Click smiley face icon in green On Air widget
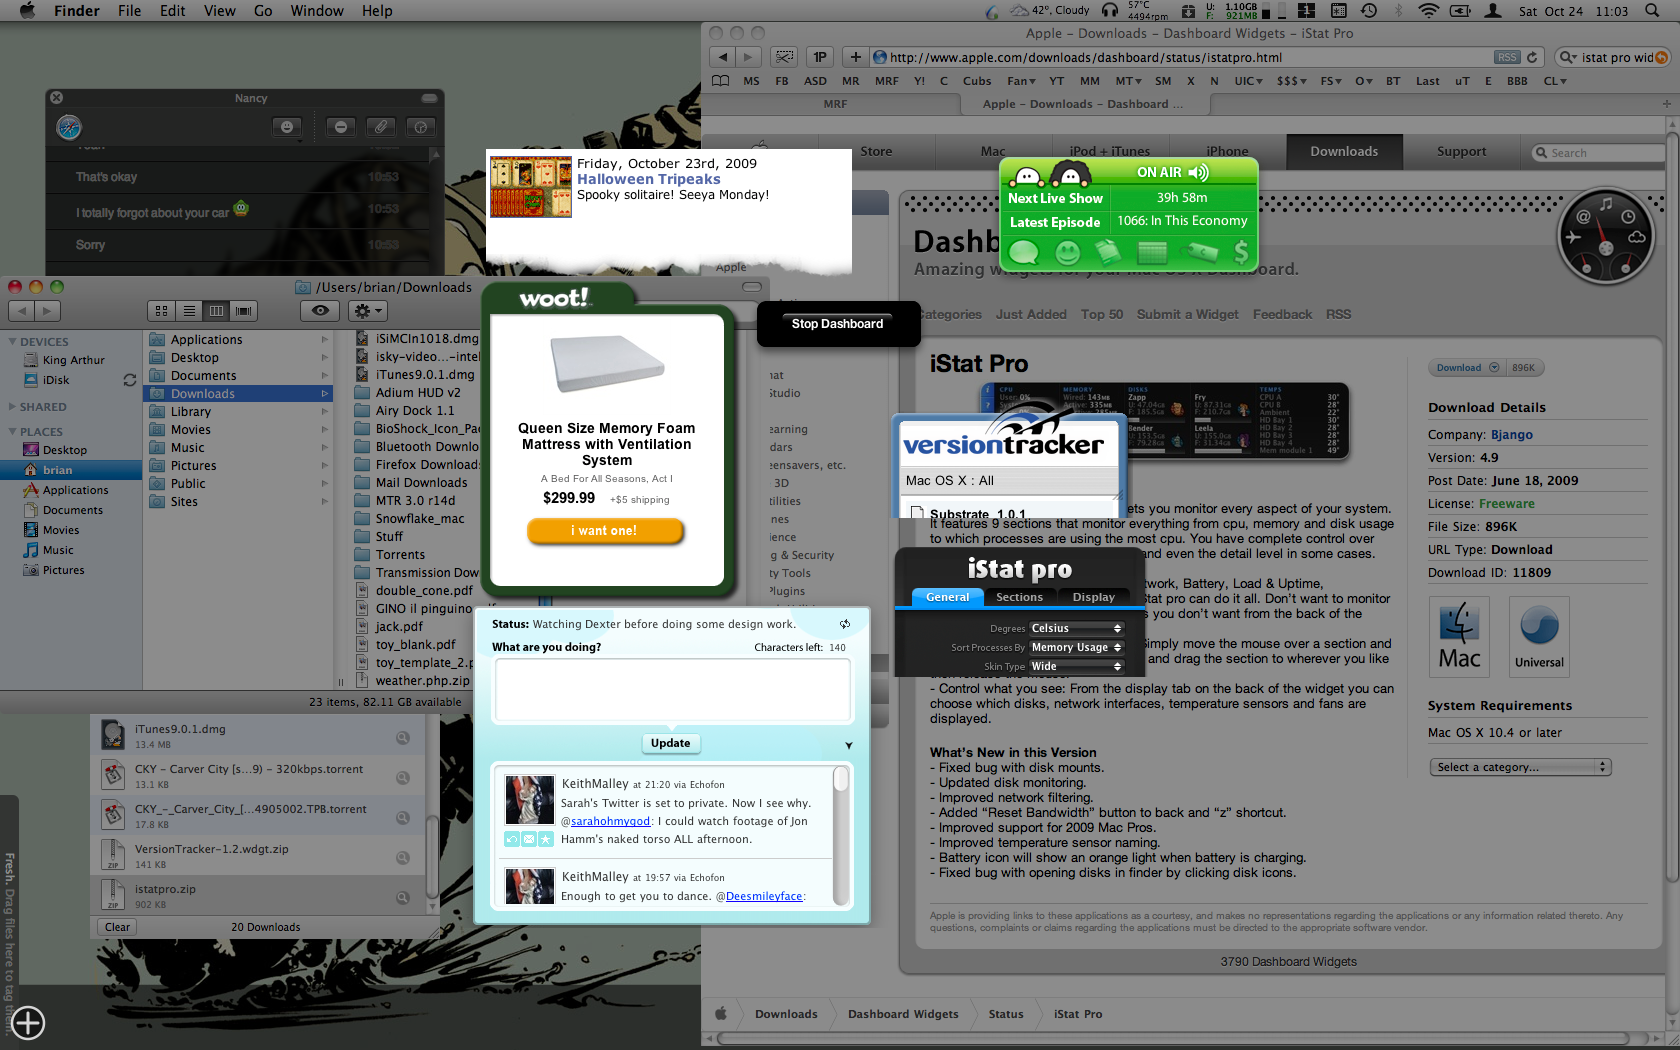 [1068, 252]
